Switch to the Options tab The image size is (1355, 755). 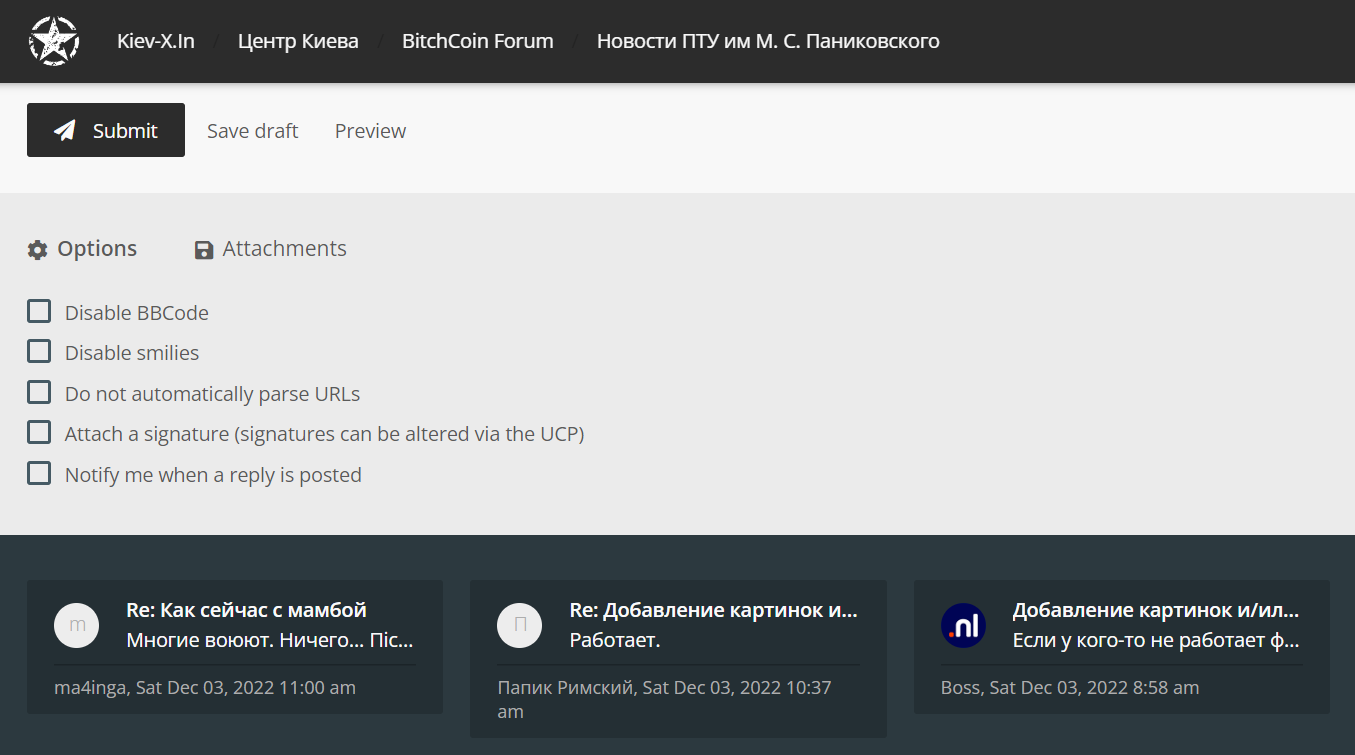pyautogui.click(x=96, y=249)
